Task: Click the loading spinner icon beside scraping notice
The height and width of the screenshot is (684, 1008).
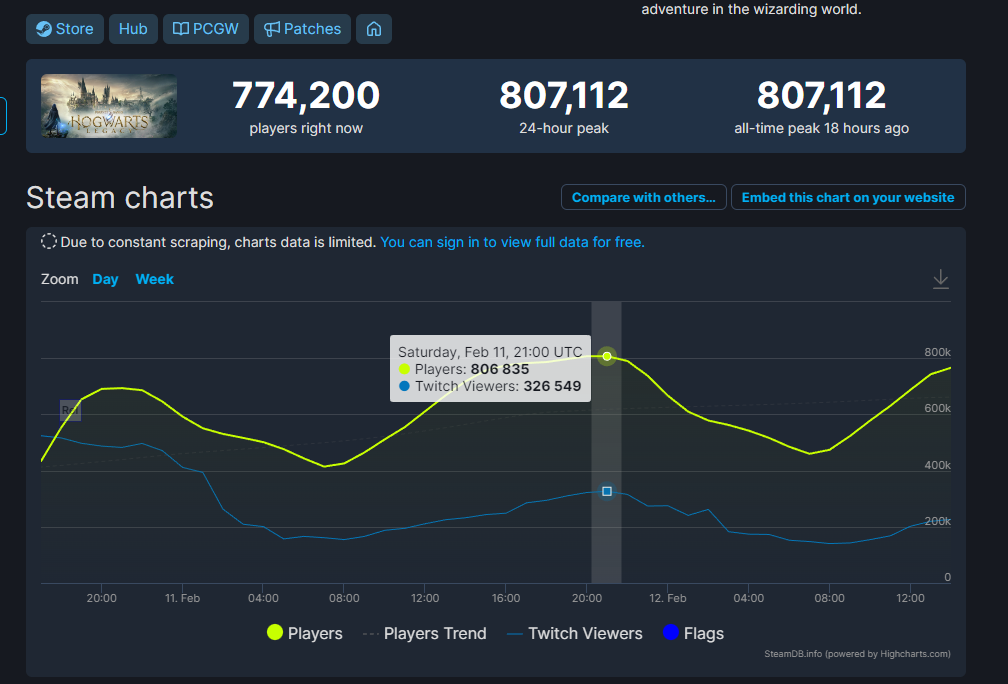Action: point(49,242)
